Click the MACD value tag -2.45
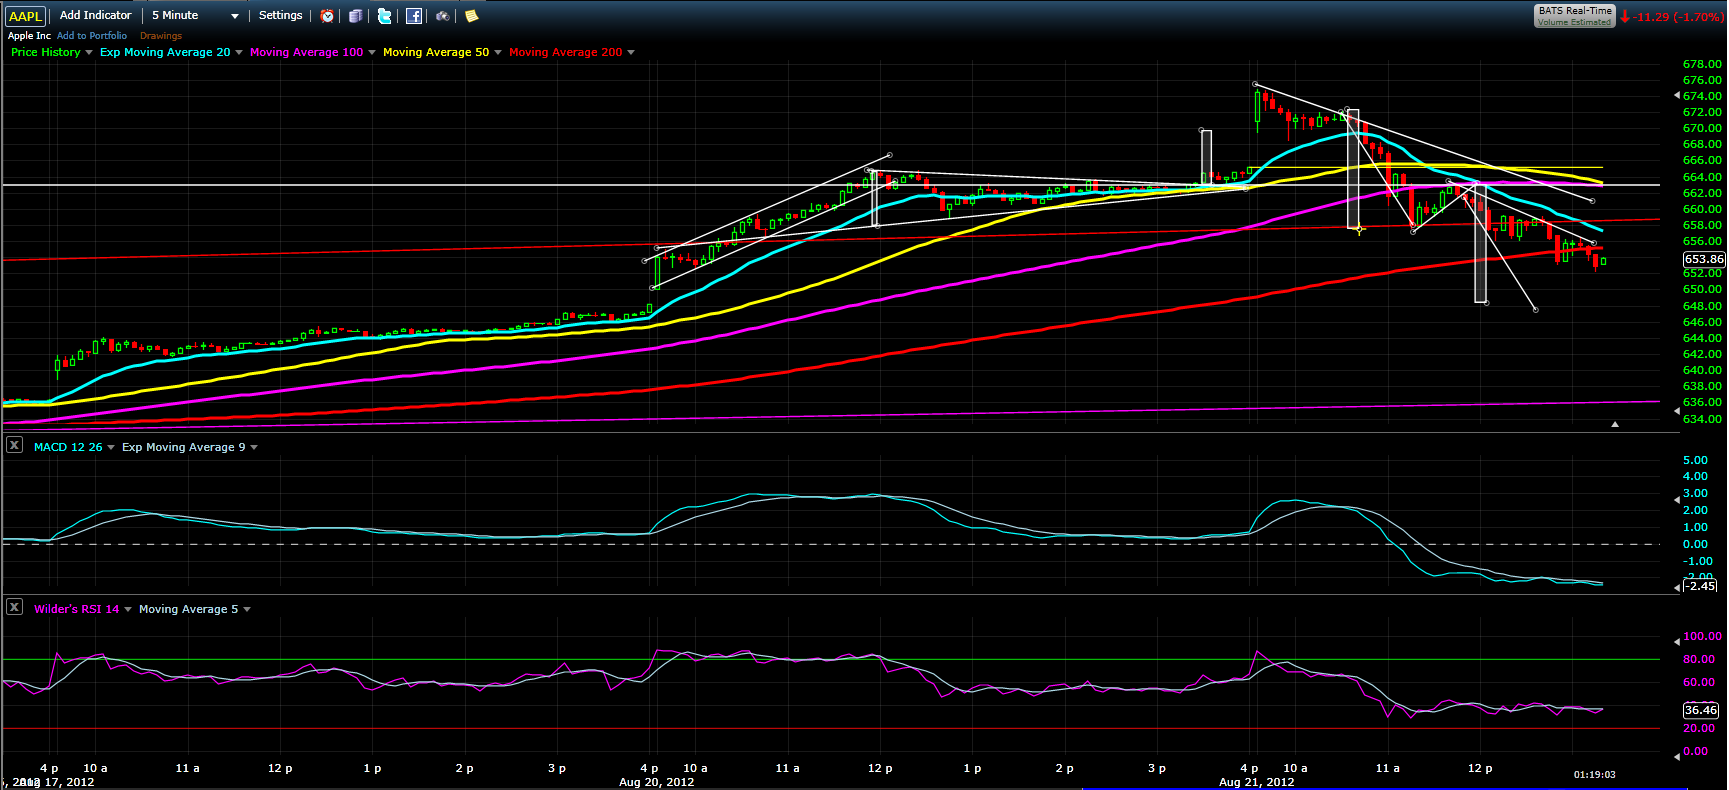This screenshot has height=790, width=1729. click(1701, 586)
